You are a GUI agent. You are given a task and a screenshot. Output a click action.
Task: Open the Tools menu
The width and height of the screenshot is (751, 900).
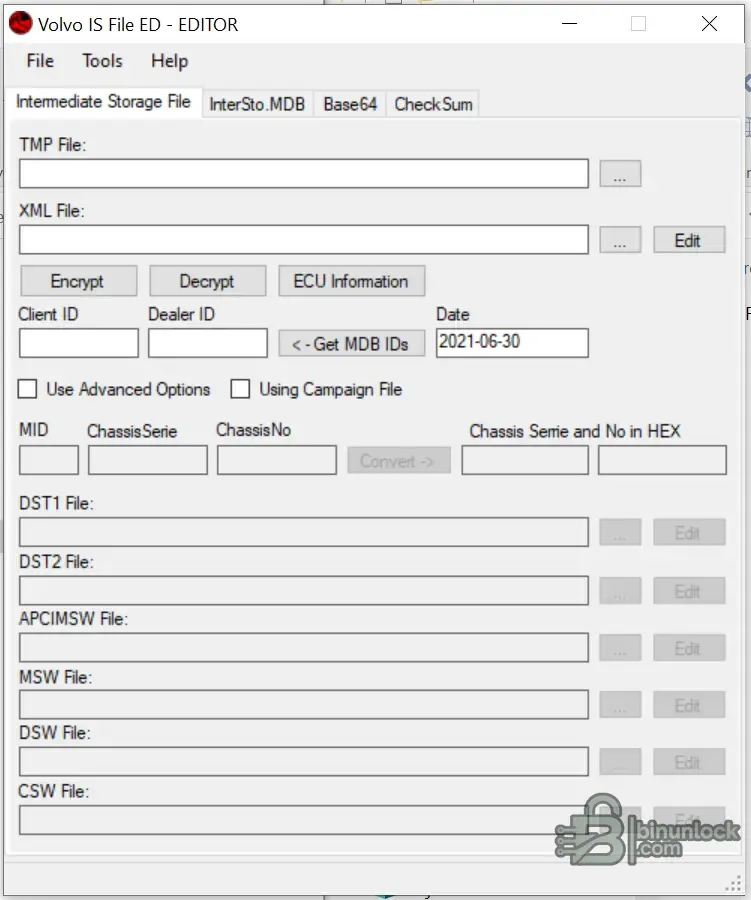point(102,61)
